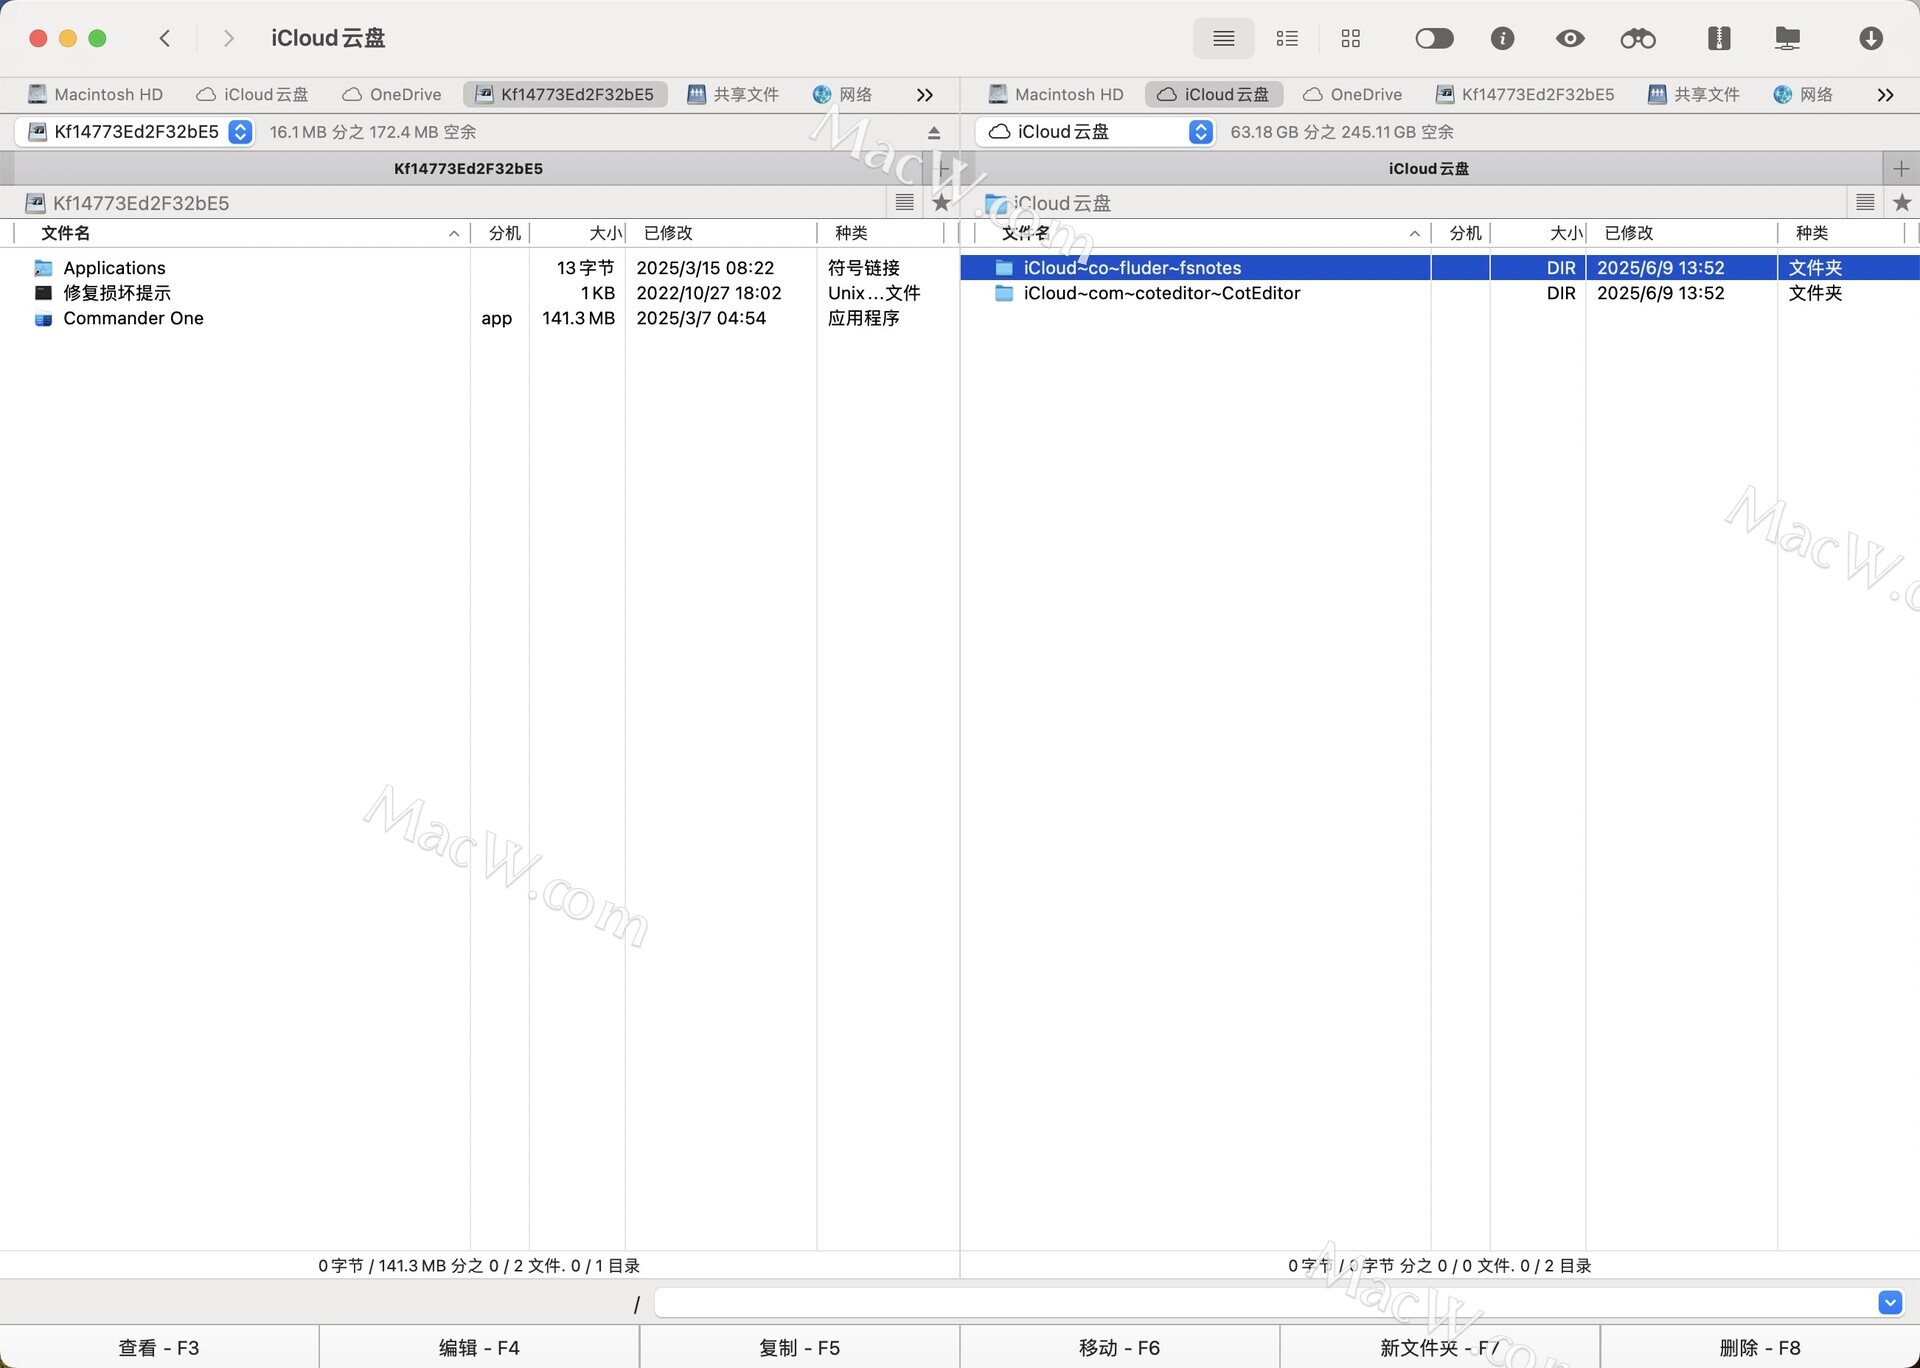The width and height of the screenshot is (1920, 1368).
Task: Click 编辑 - F4 button
Action: (479, 1347)
